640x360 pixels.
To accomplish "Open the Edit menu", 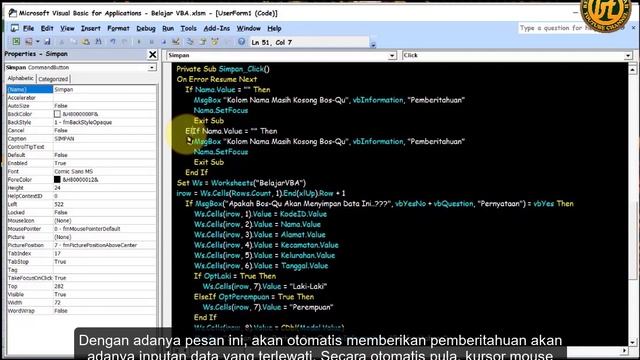I will click(x=47, y=28).
